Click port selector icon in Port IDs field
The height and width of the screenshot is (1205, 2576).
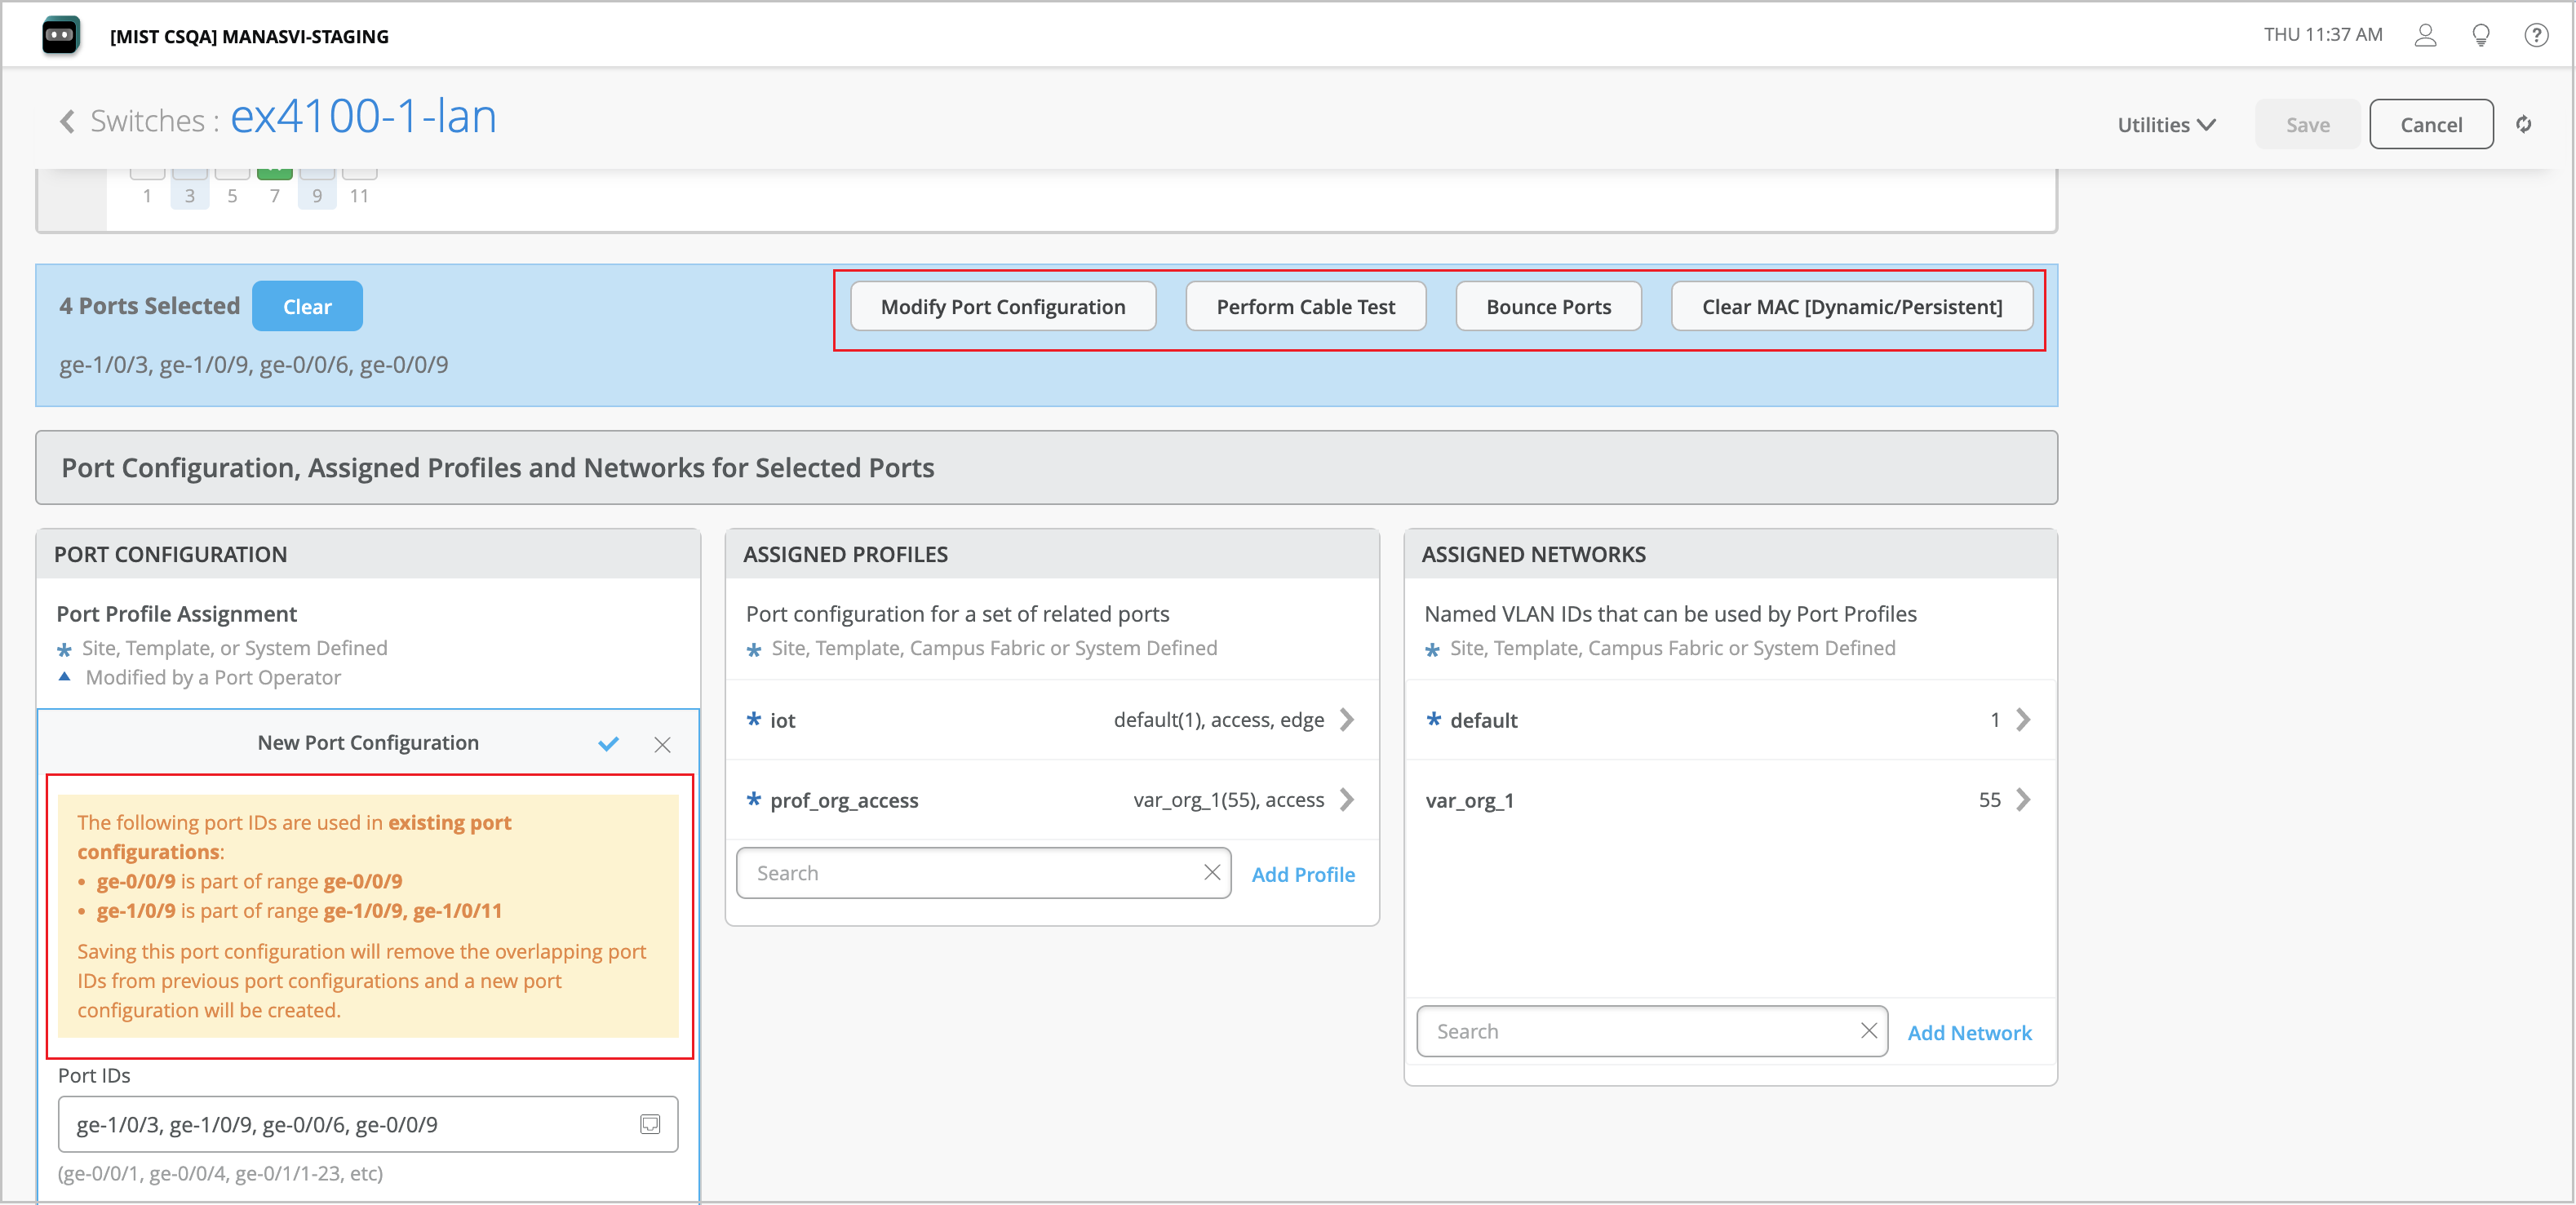pos(650,1124)
